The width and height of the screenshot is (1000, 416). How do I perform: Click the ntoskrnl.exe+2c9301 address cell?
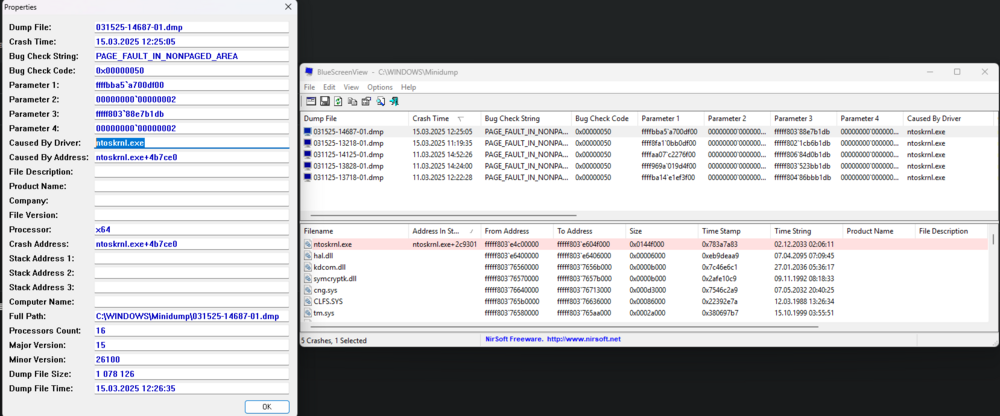pos(445,244)
